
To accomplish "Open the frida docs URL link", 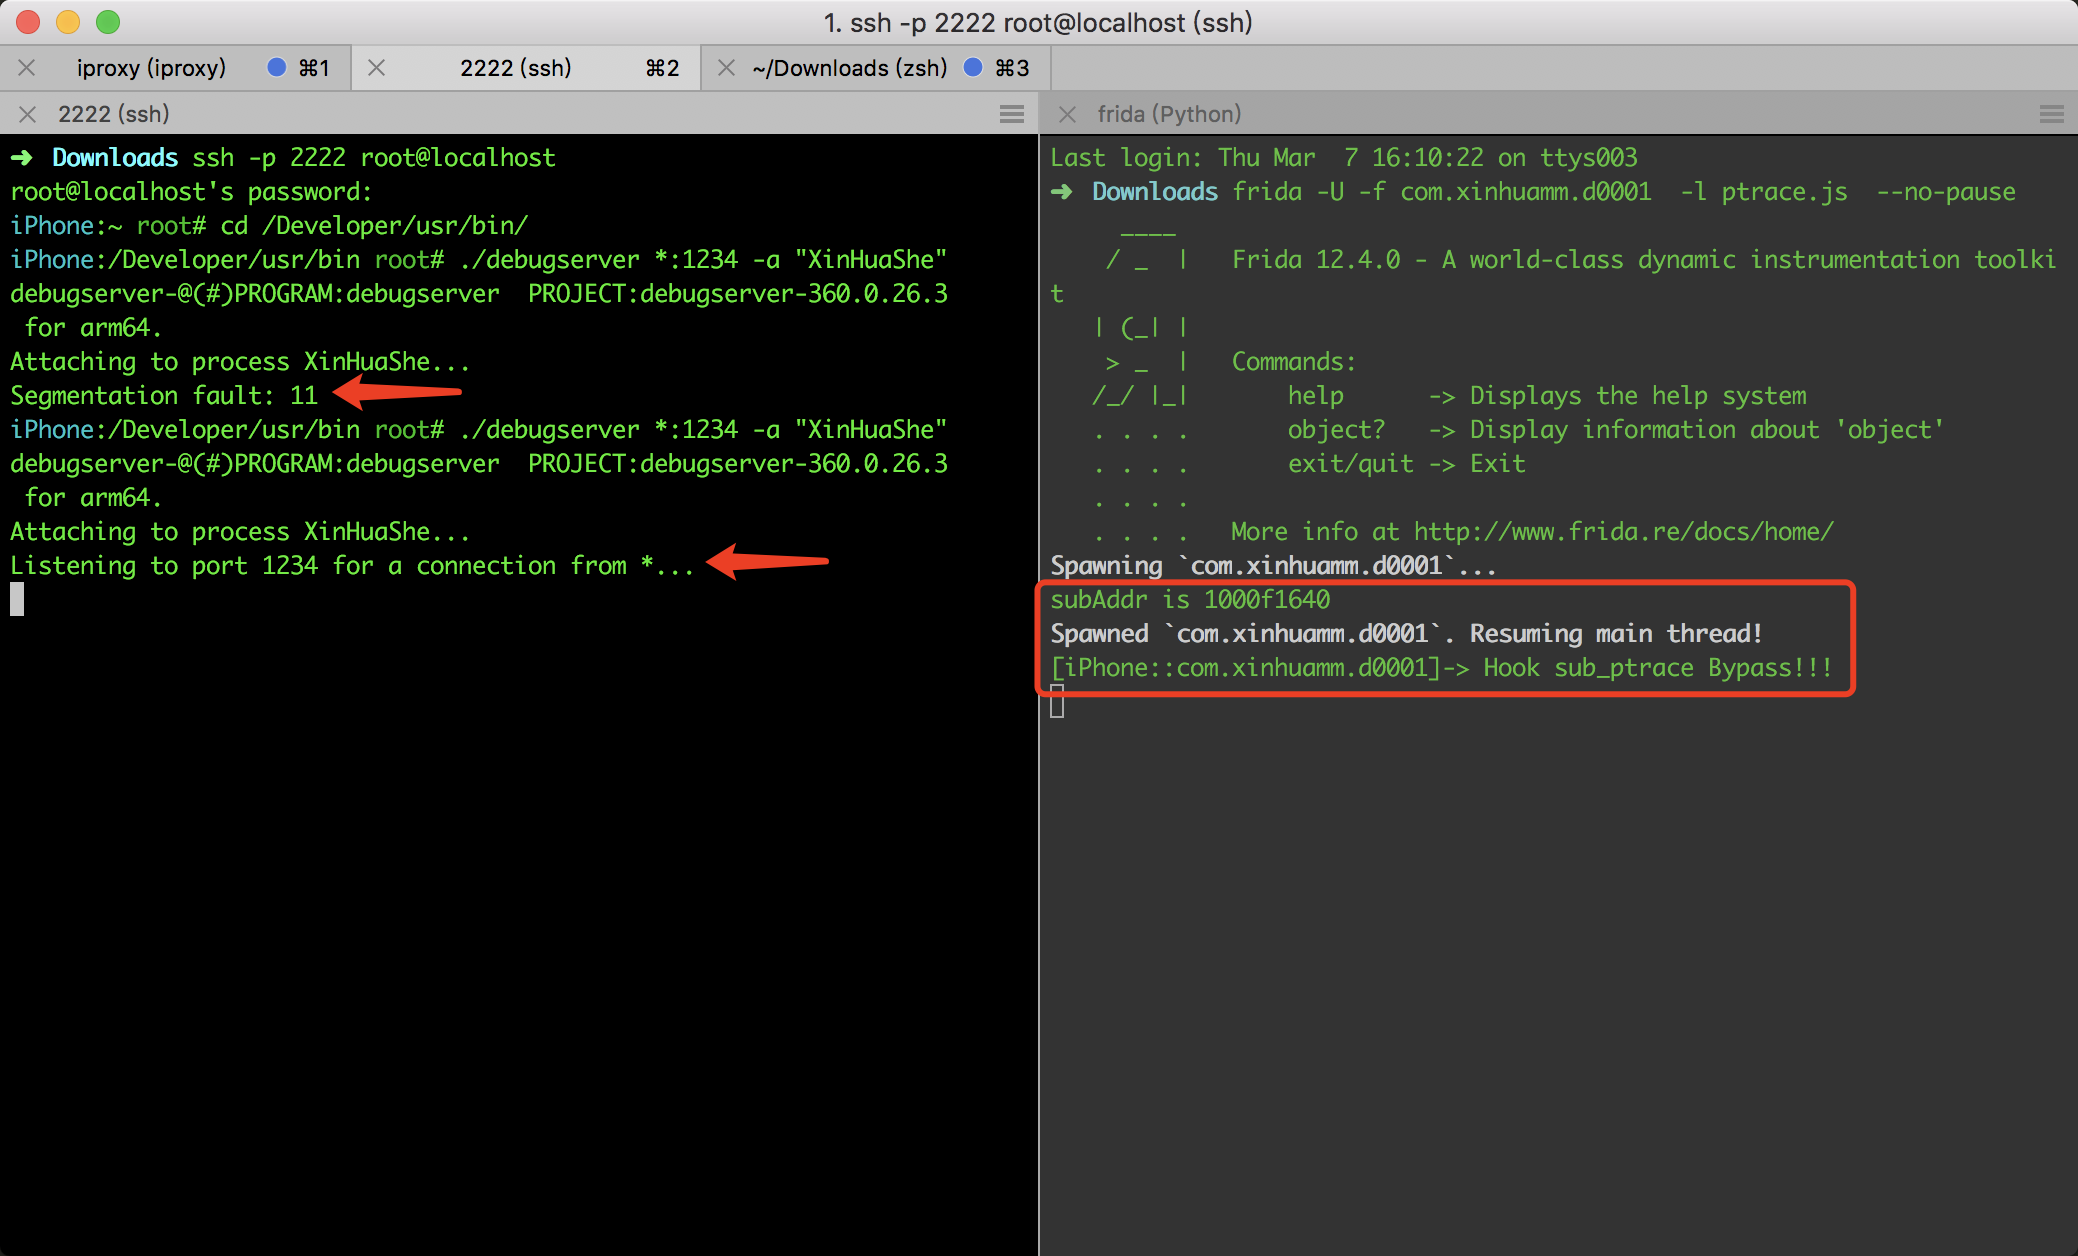I will pyautogui.click(x=1623, y=531).
